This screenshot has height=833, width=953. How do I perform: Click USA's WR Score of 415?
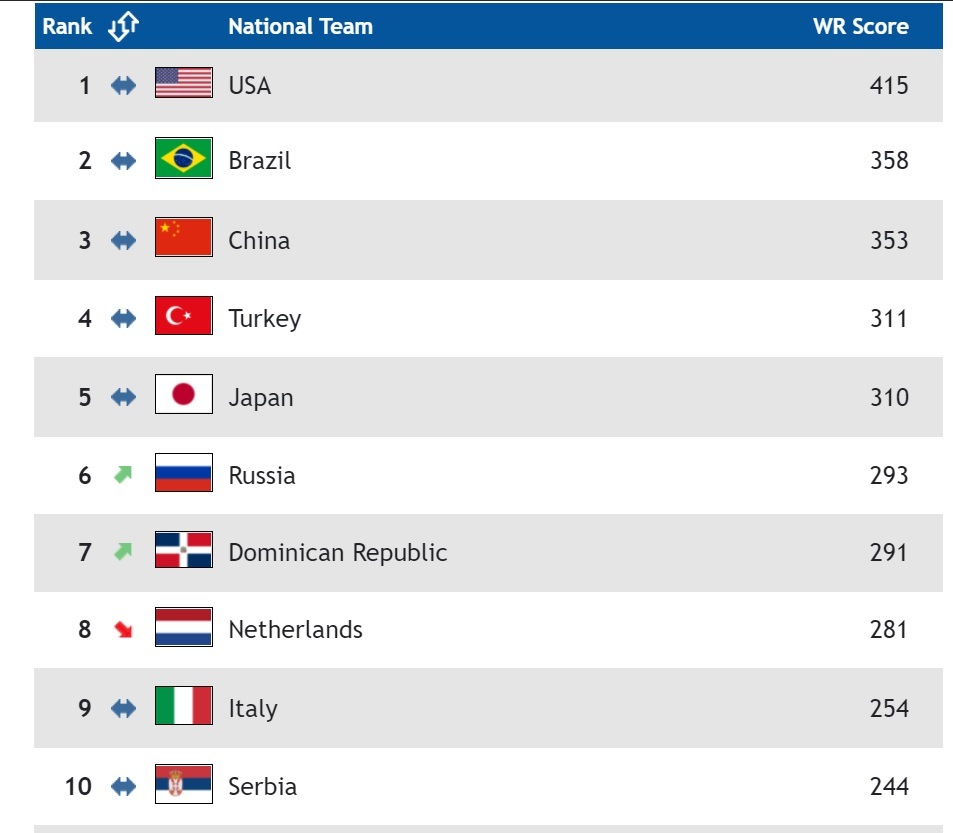tap(888, 86)
